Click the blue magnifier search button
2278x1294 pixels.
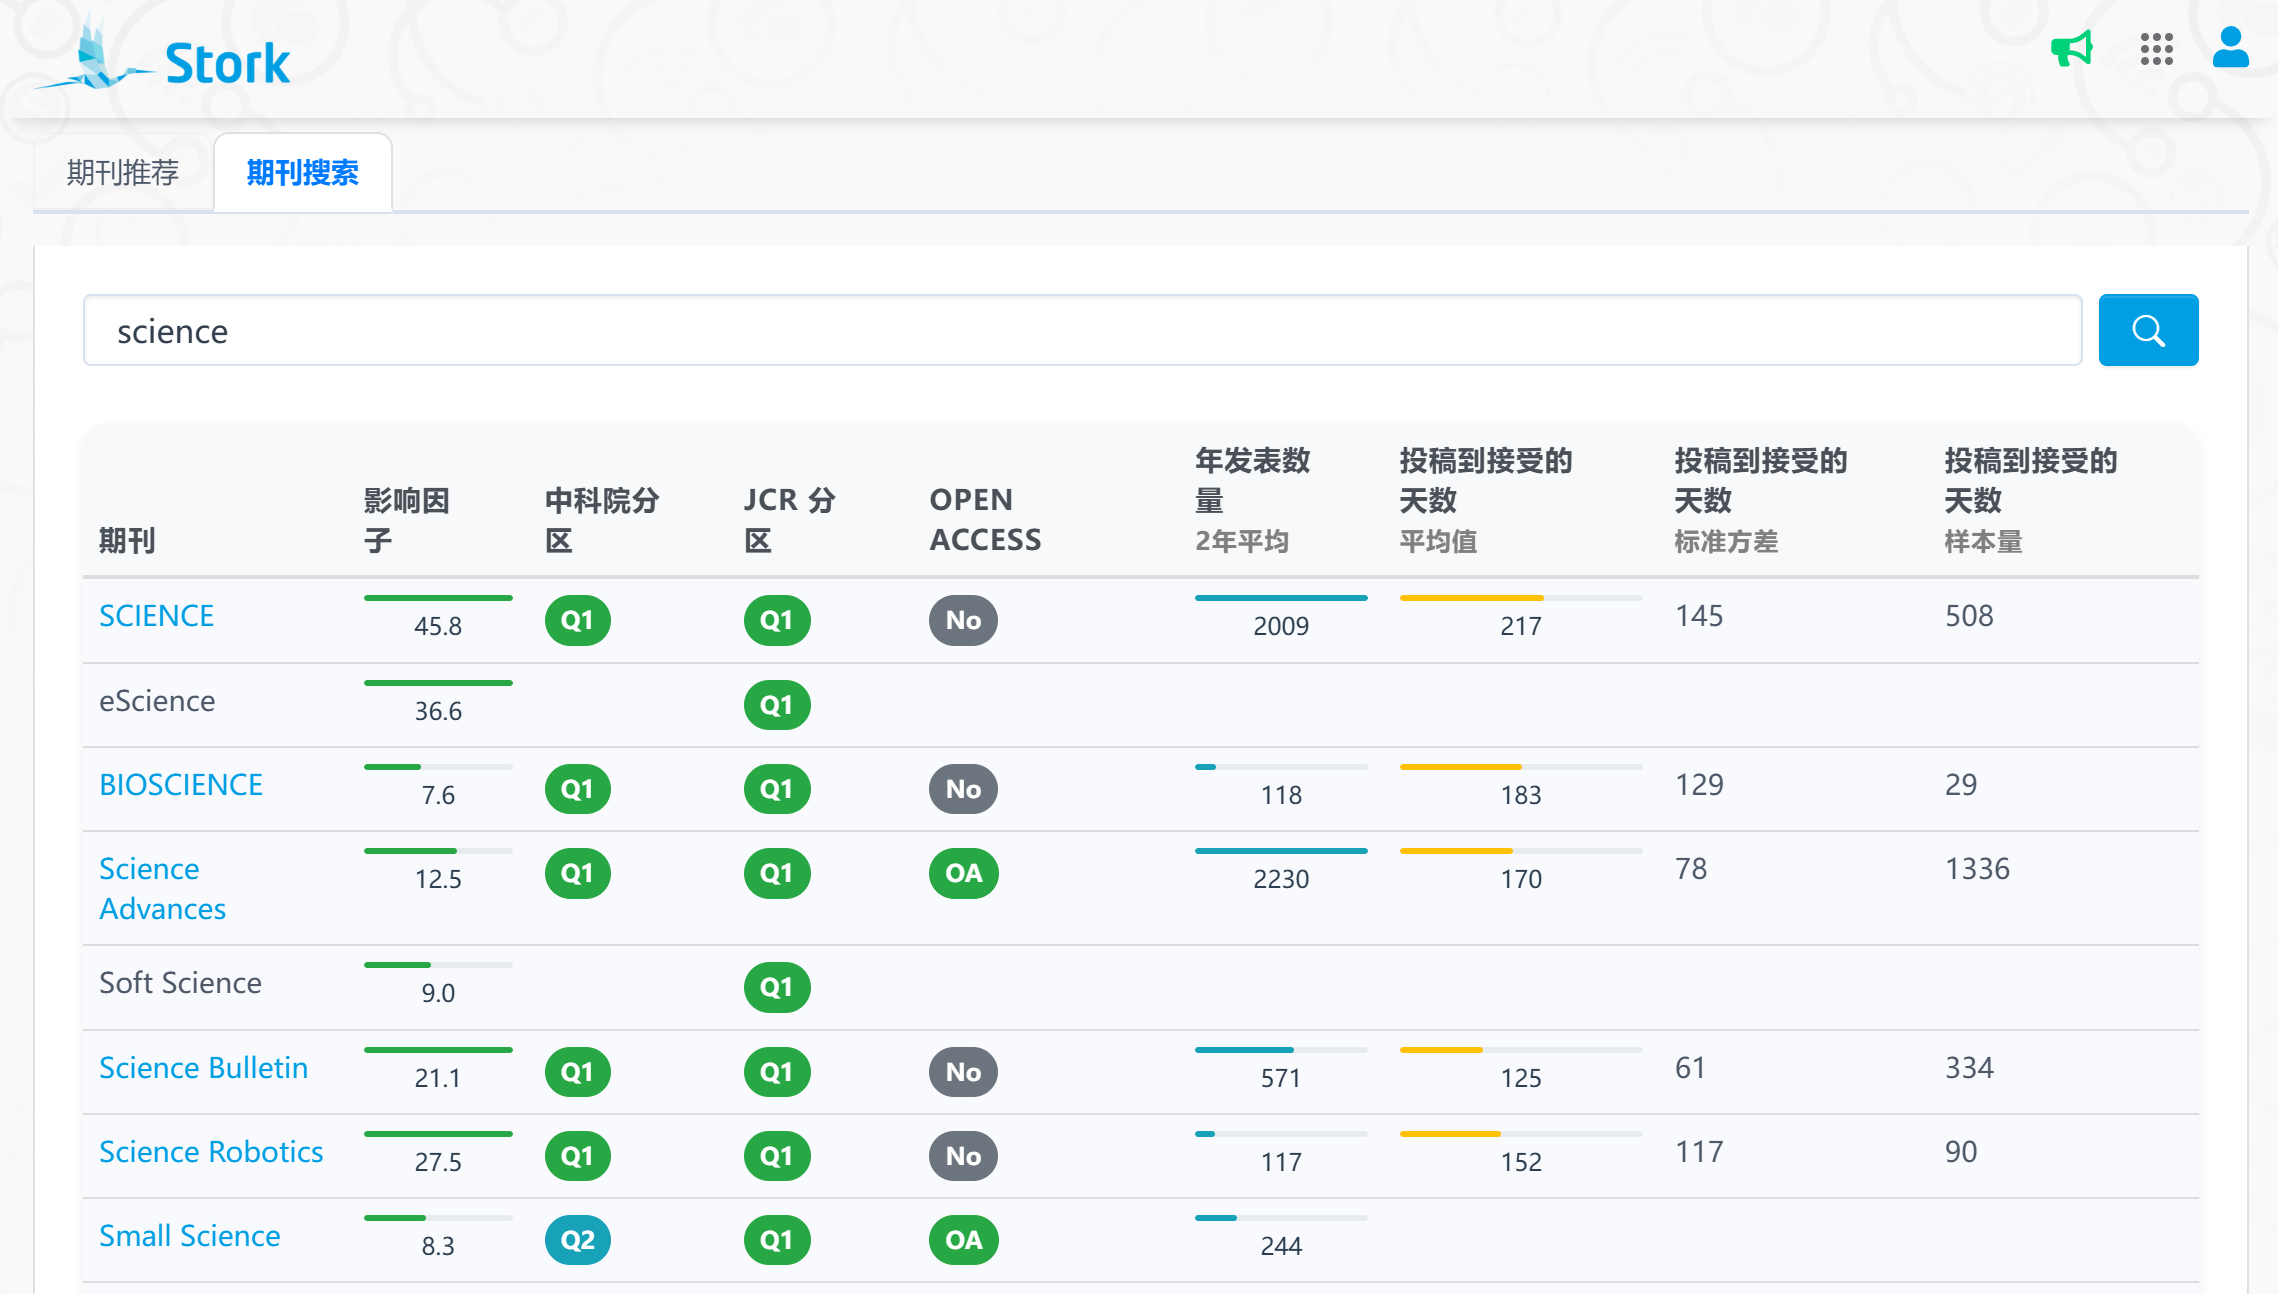(2147, 330)
